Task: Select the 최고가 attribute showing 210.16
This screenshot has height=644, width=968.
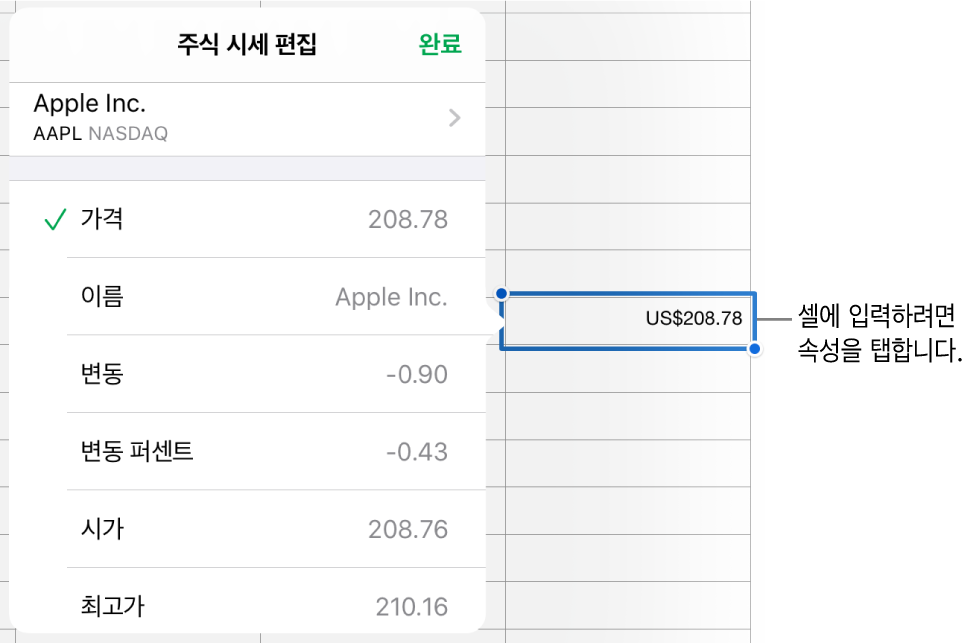Action: pyautogui.click(x=250, y=606)
